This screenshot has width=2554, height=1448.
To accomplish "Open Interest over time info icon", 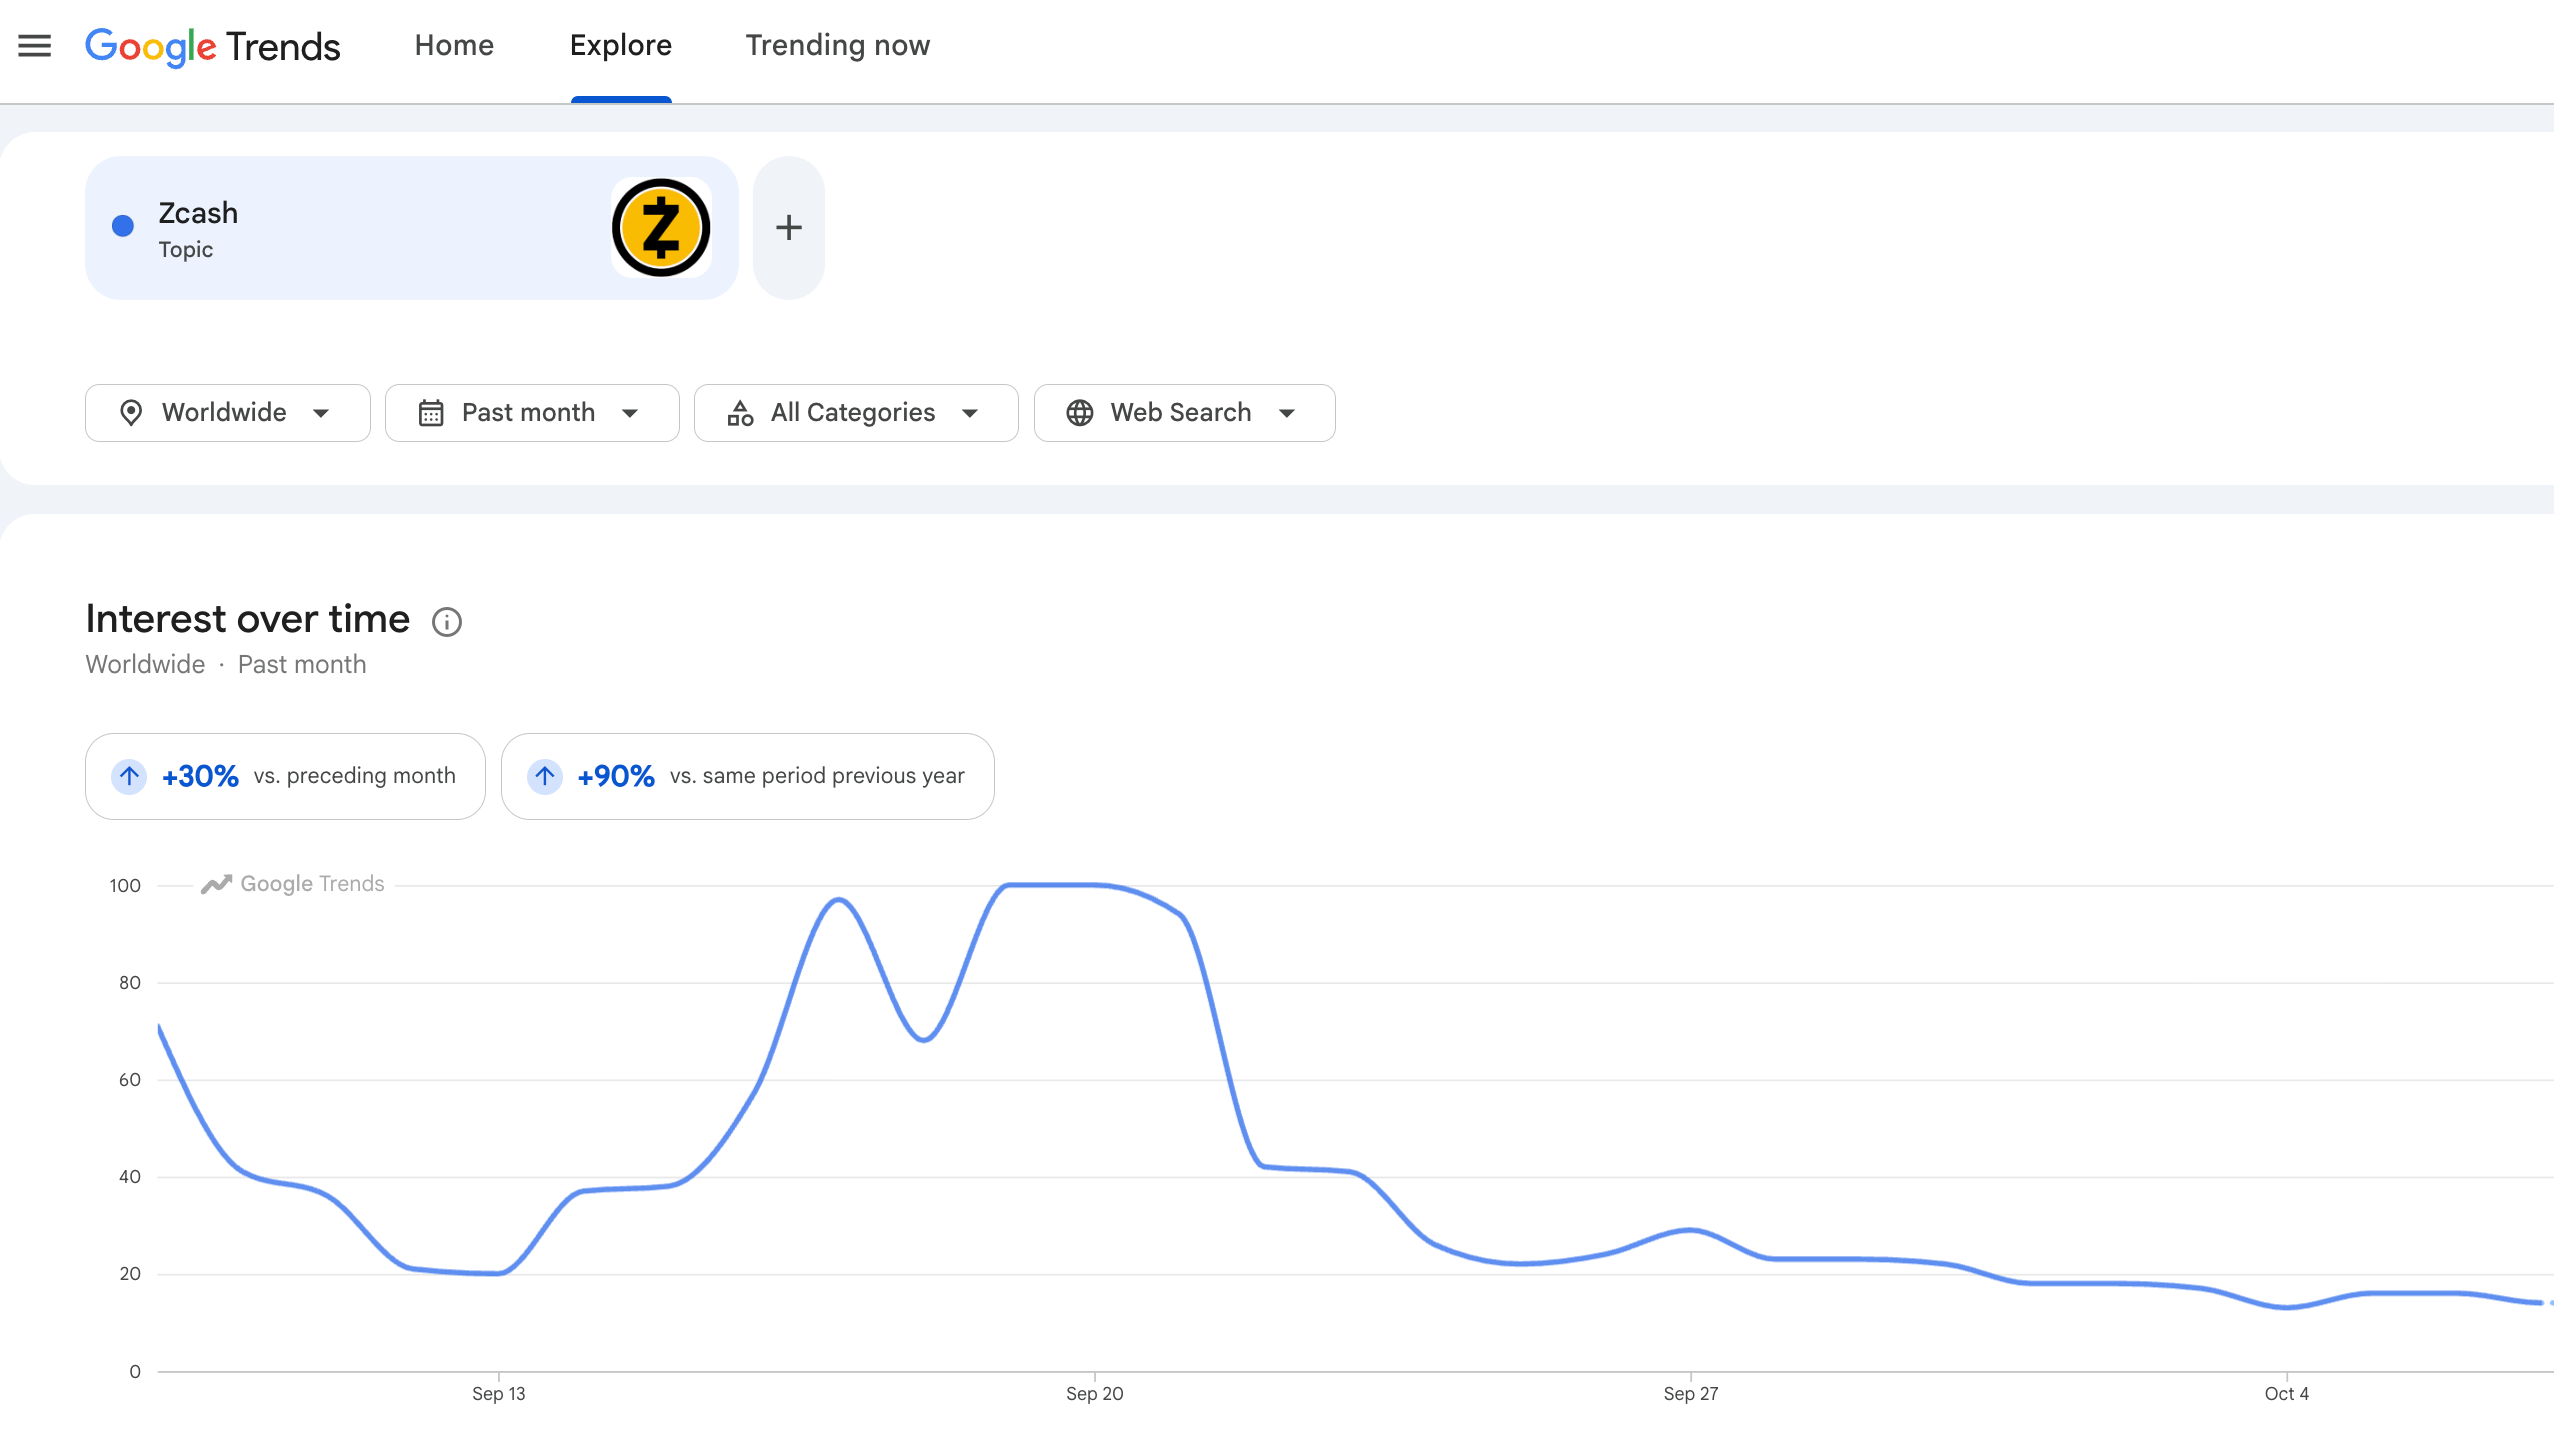I will click(447, 622).
